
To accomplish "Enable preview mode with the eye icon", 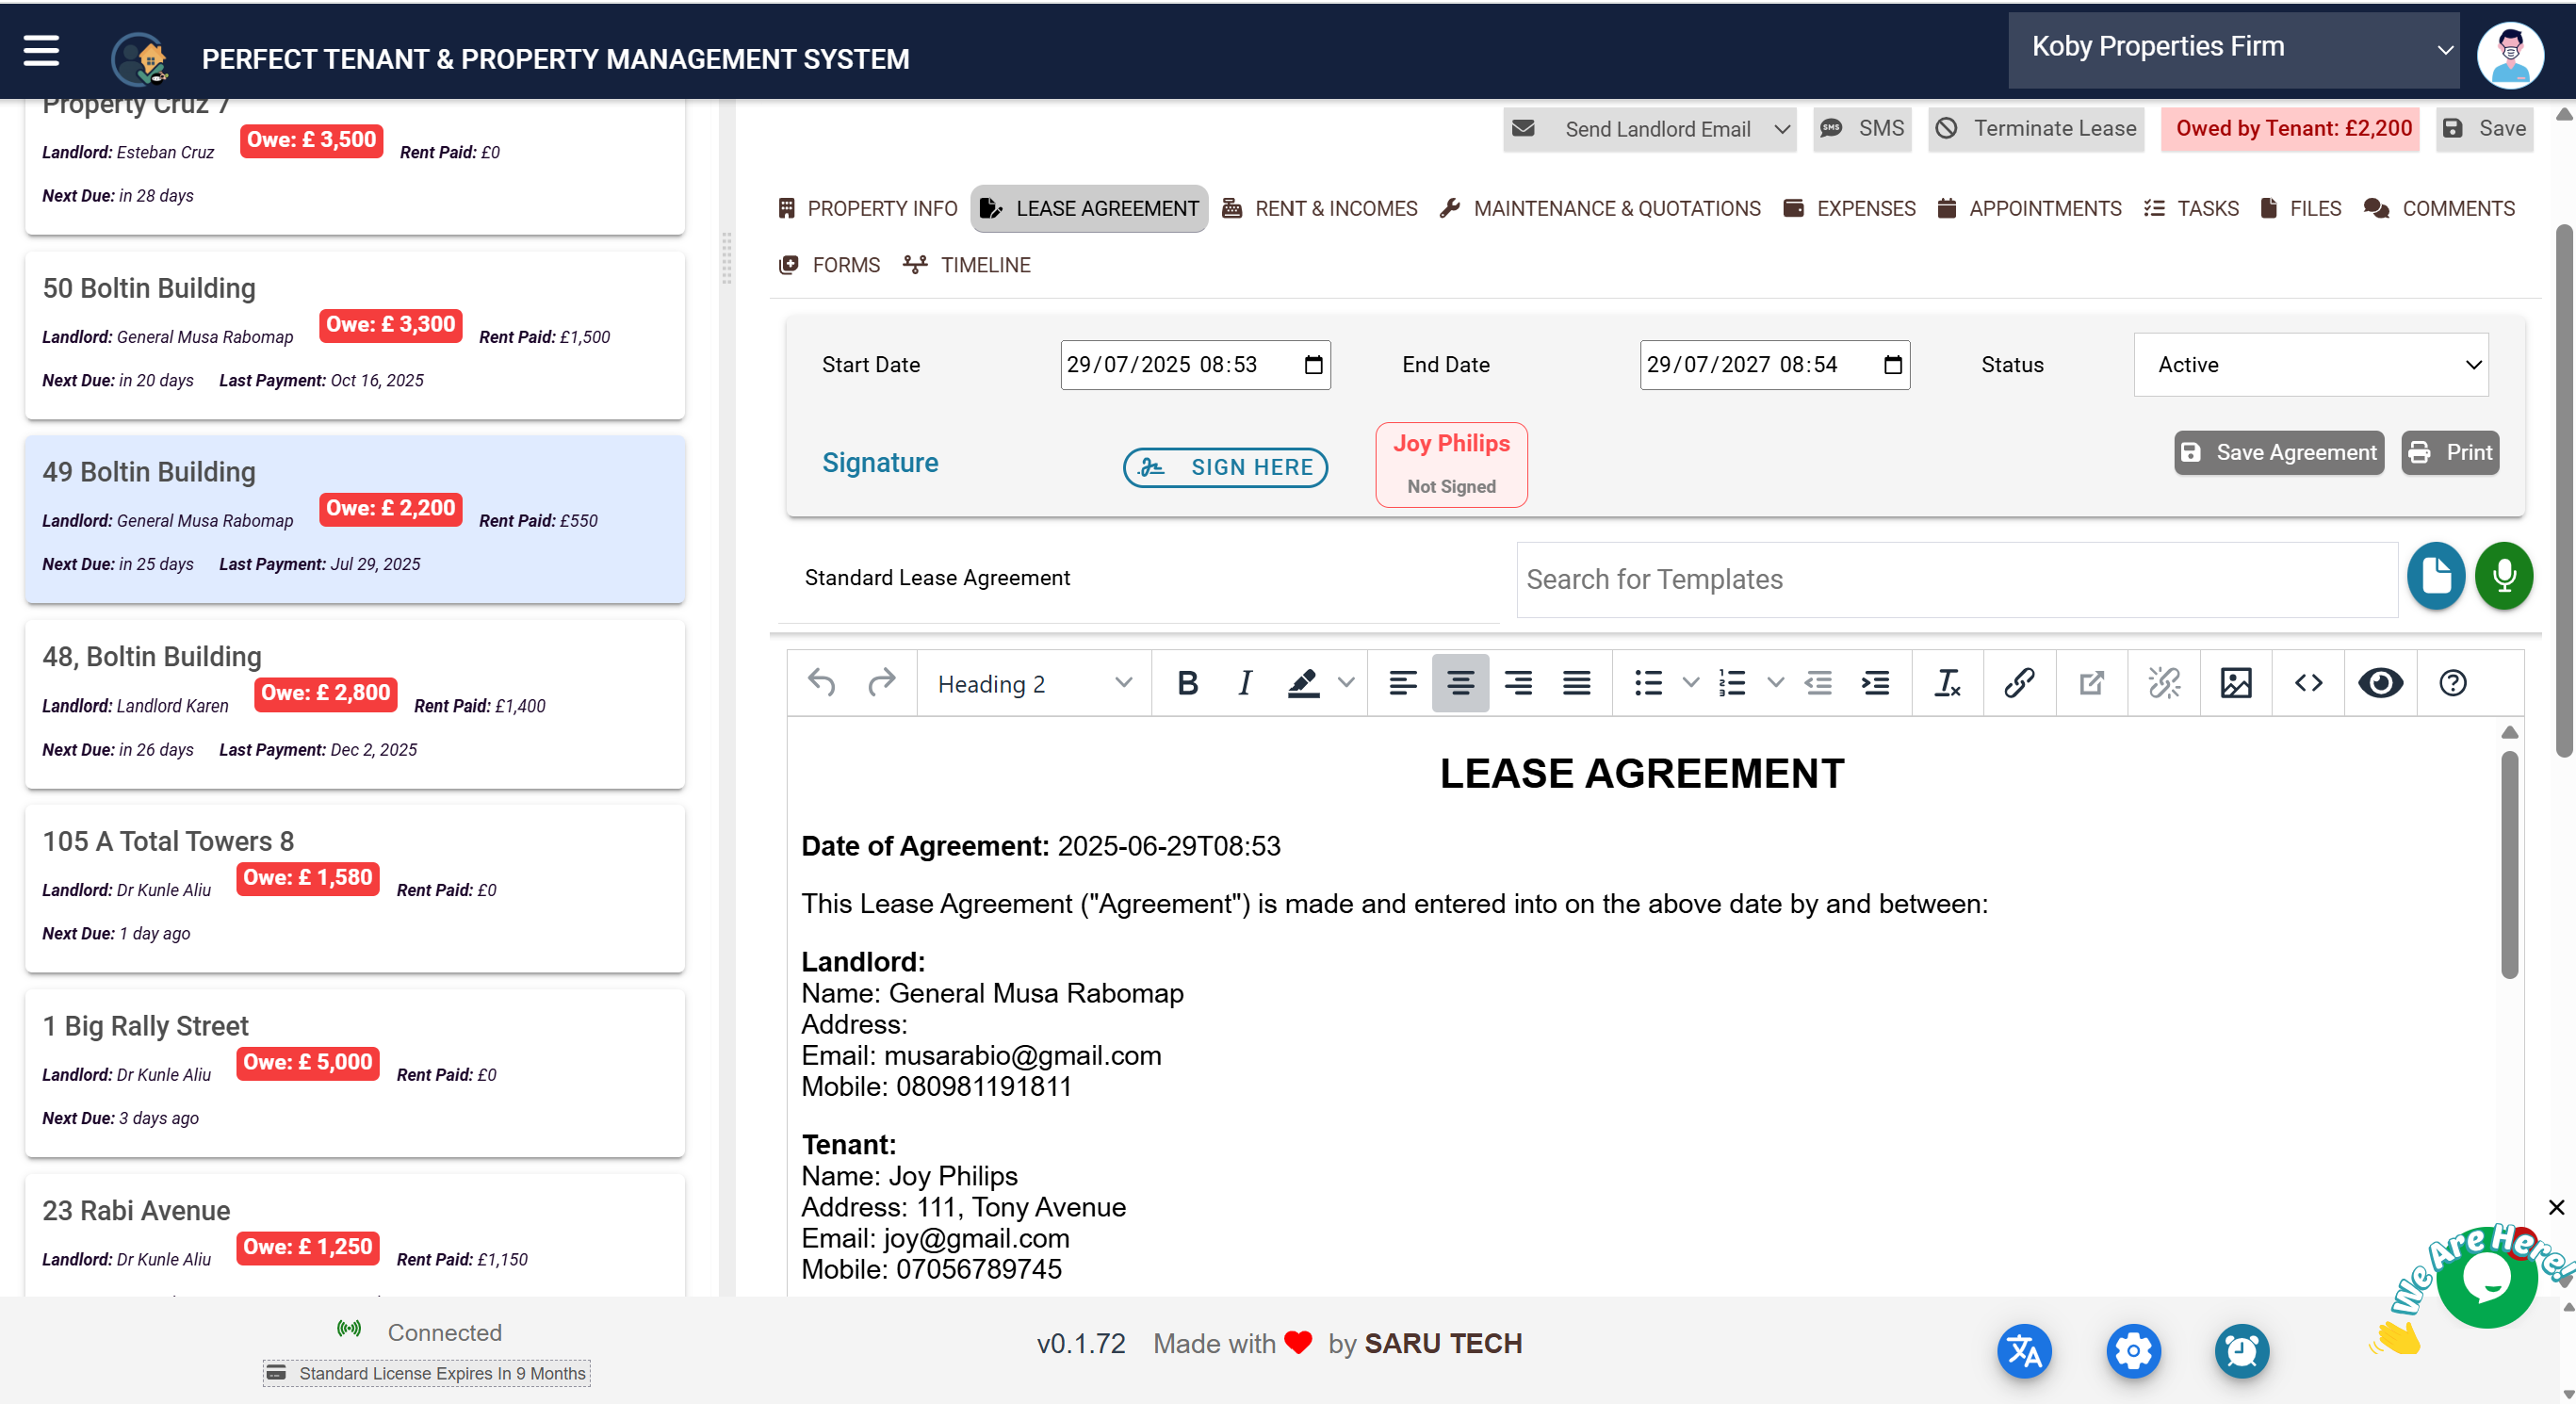I will pyautogui.click(x=2380, y=683).
